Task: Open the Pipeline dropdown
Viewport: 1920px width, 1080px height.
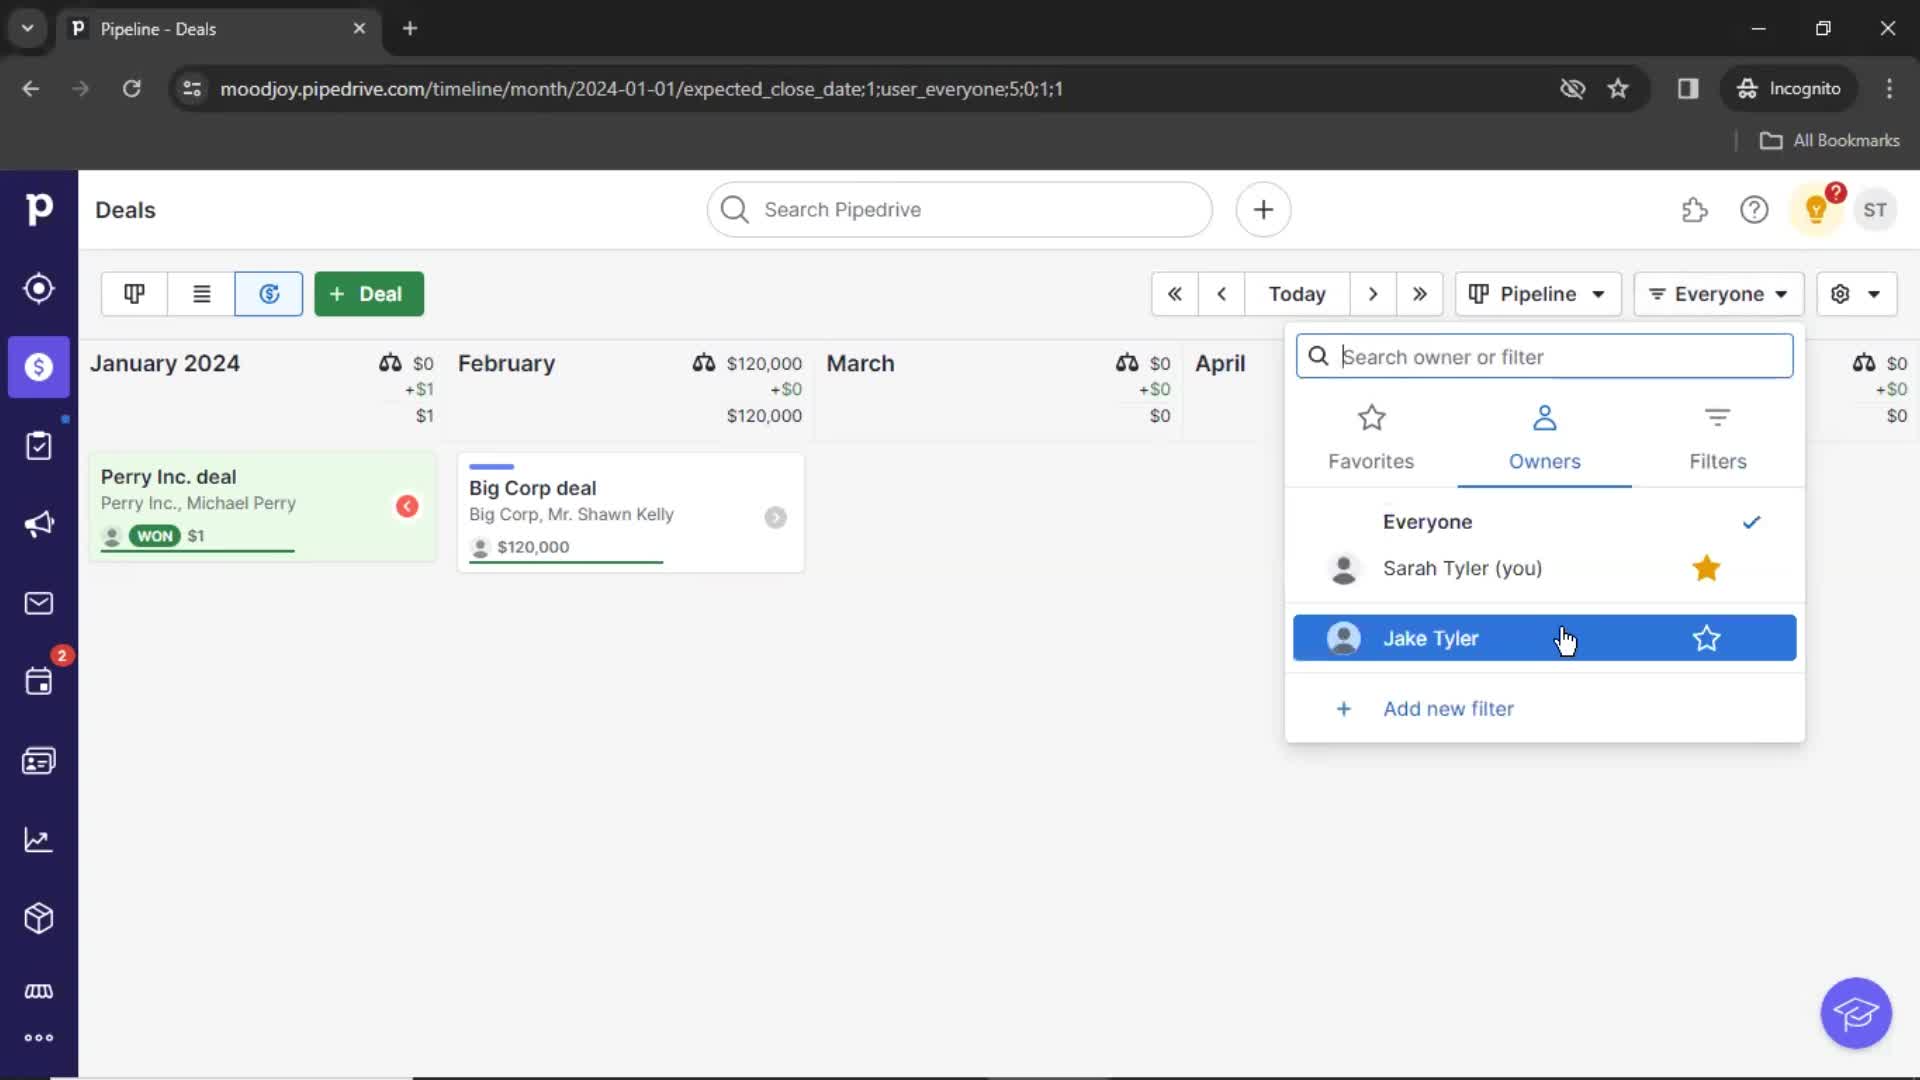Action: pyautogui.click(x=1538, y=294)
